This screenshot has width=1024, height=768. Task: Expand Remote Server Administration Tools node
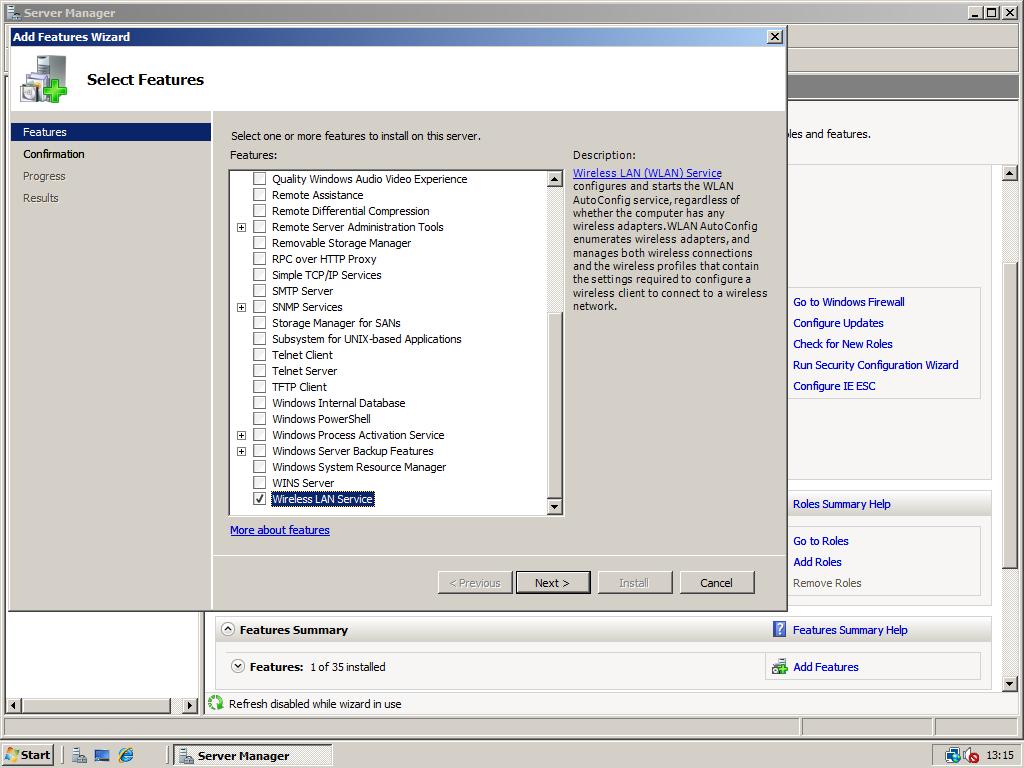(x=242, y=227)
